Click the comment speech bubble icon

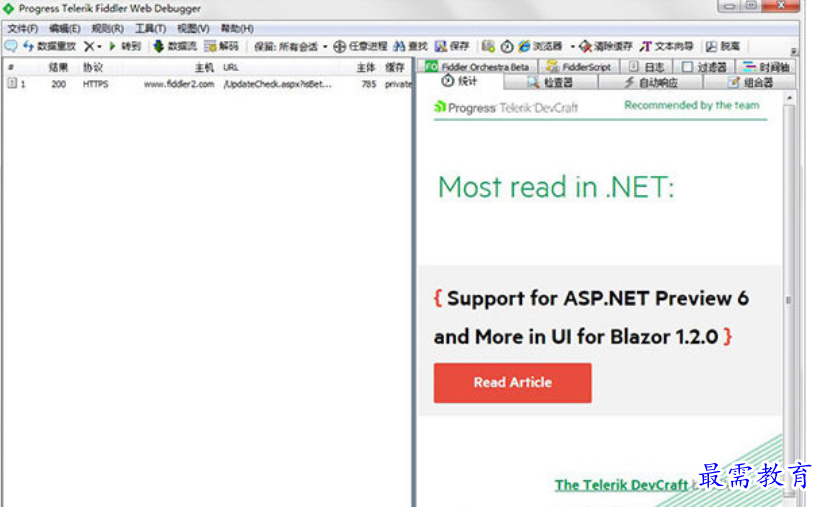coord(10,46)
